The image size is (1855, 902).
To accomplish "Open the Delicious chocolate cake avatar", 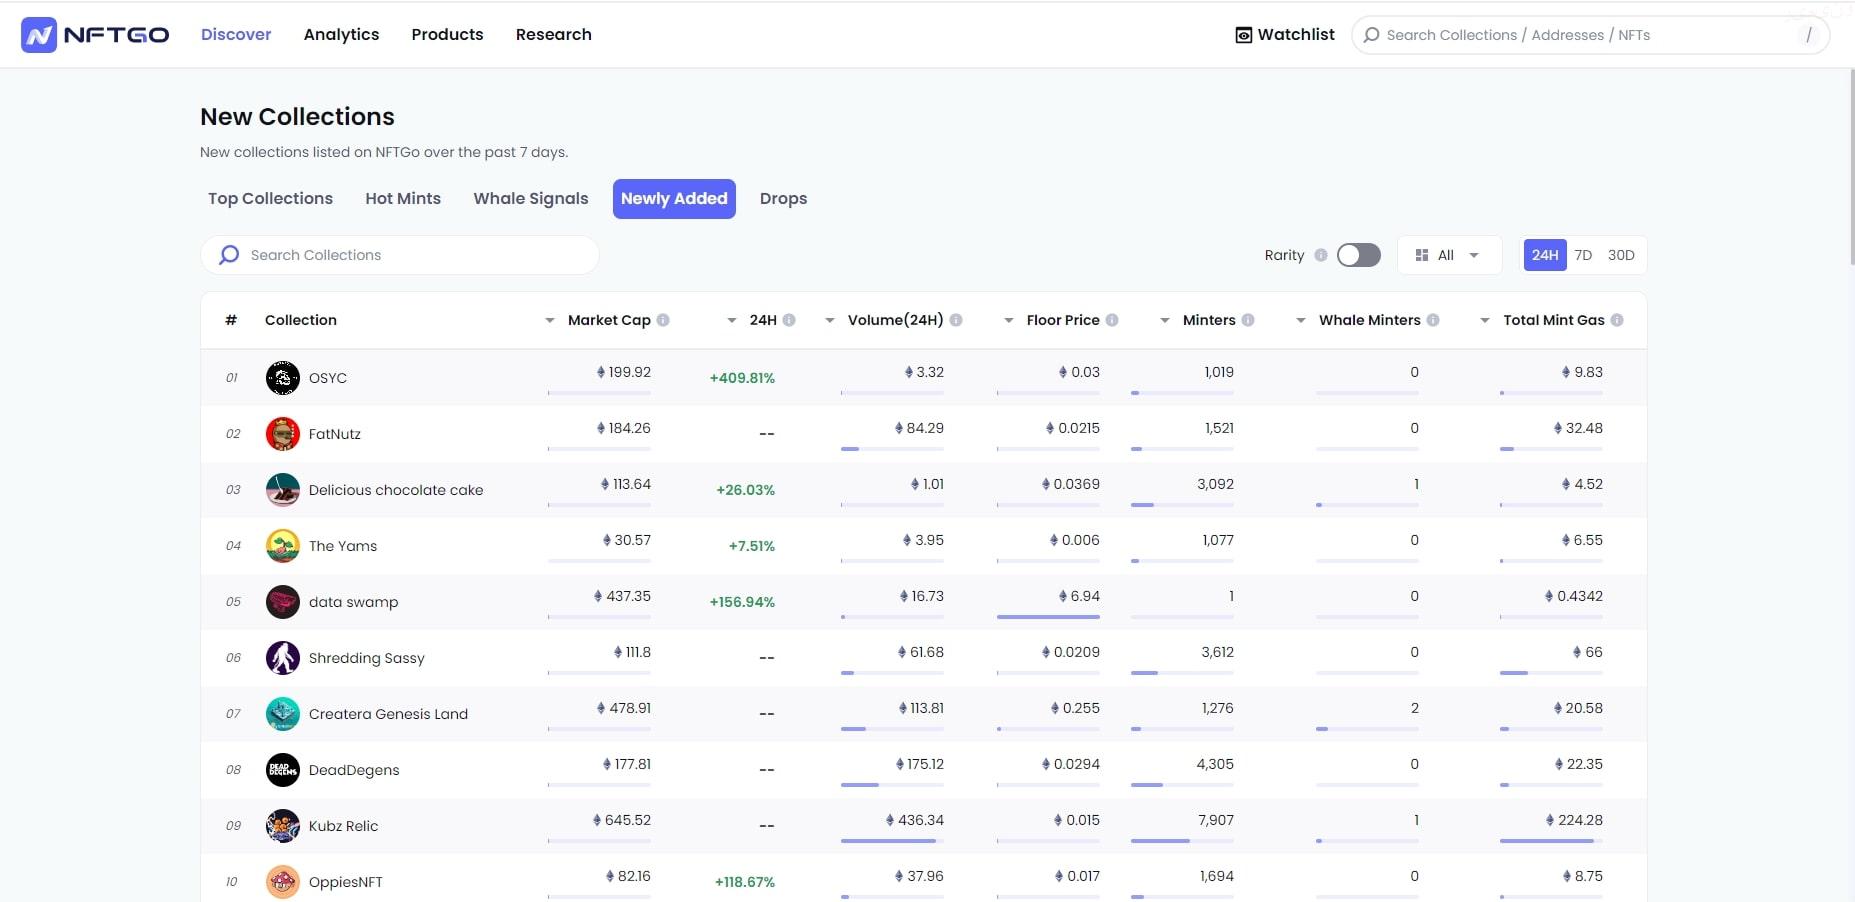I will (x=283, y=490).
